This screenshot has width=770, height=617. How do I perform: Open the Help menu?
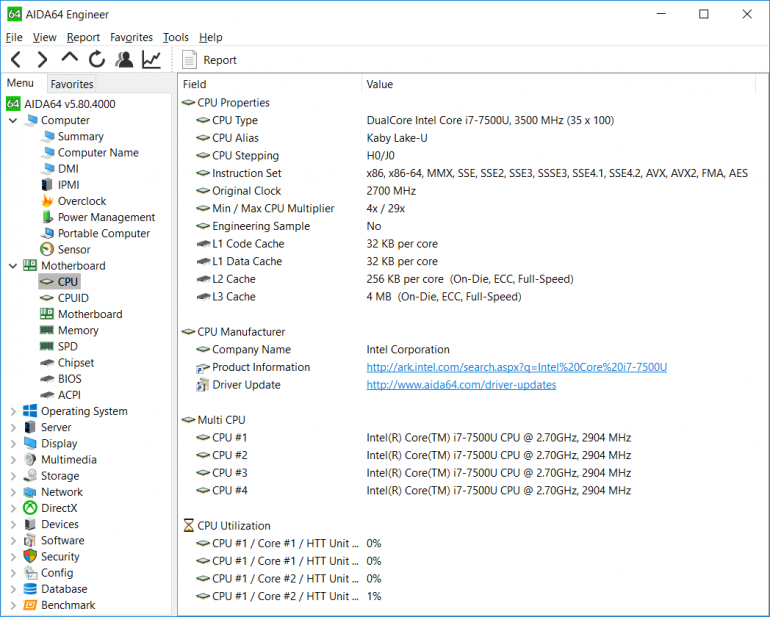click(211, 37)
